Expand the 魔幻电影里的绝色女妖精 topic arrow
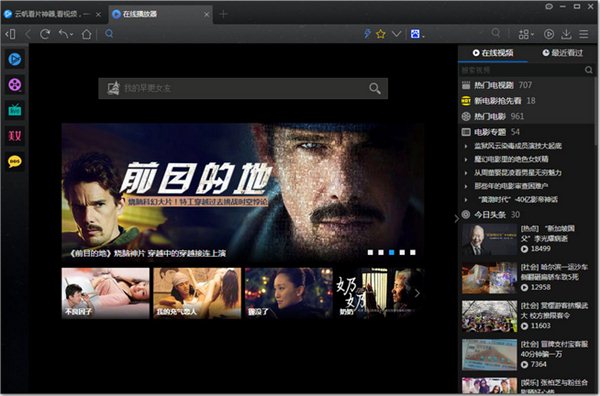 [466, 159]
